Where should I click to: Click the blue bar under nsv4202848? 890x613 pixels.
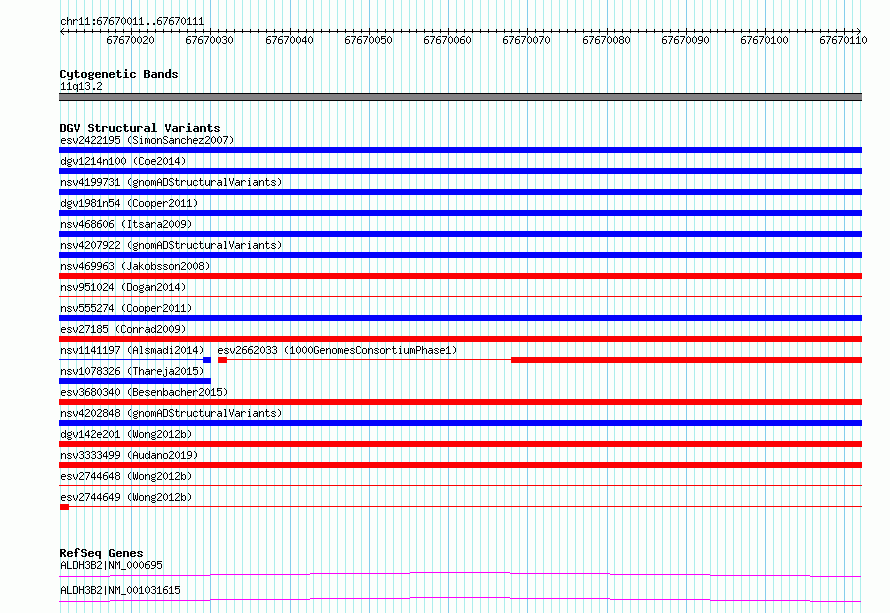[x=460, y=423]
